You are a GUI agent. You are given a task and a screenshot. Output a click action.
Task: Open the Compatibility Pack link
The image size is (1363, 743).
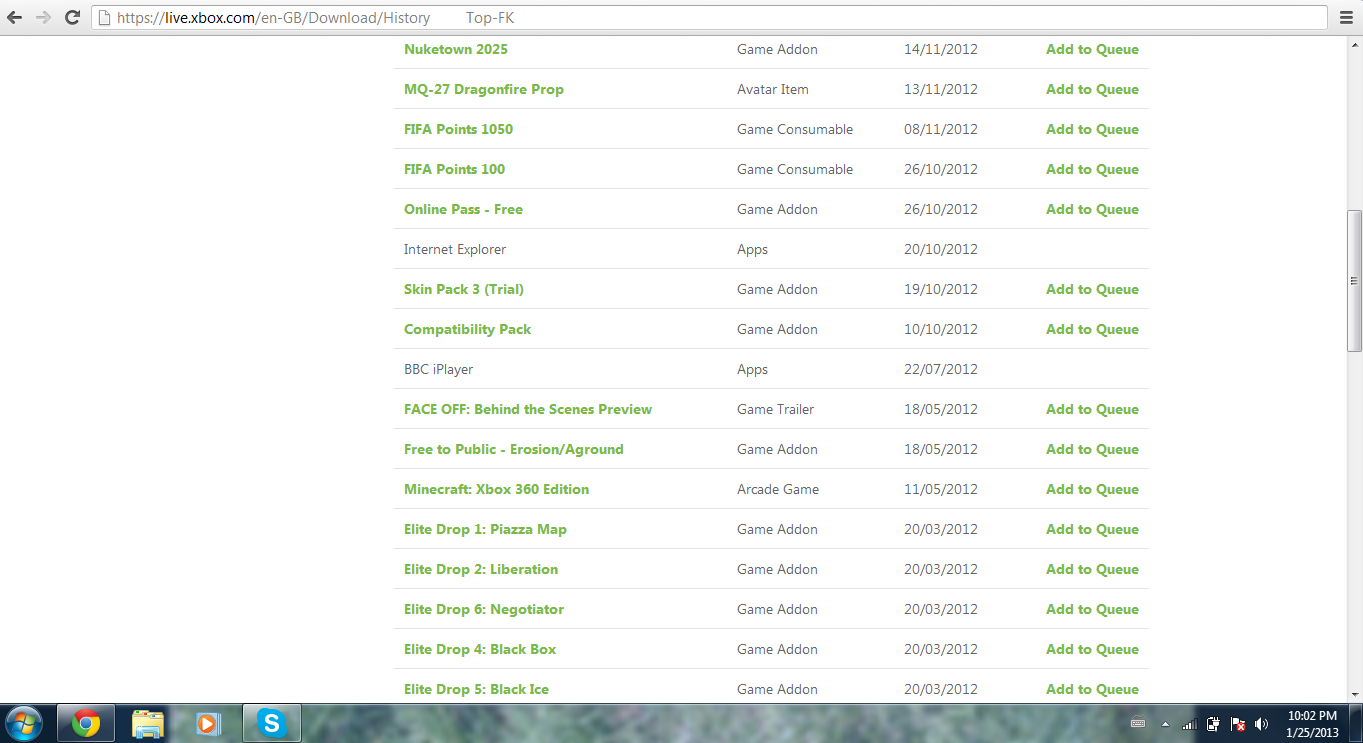coord(467,329)
